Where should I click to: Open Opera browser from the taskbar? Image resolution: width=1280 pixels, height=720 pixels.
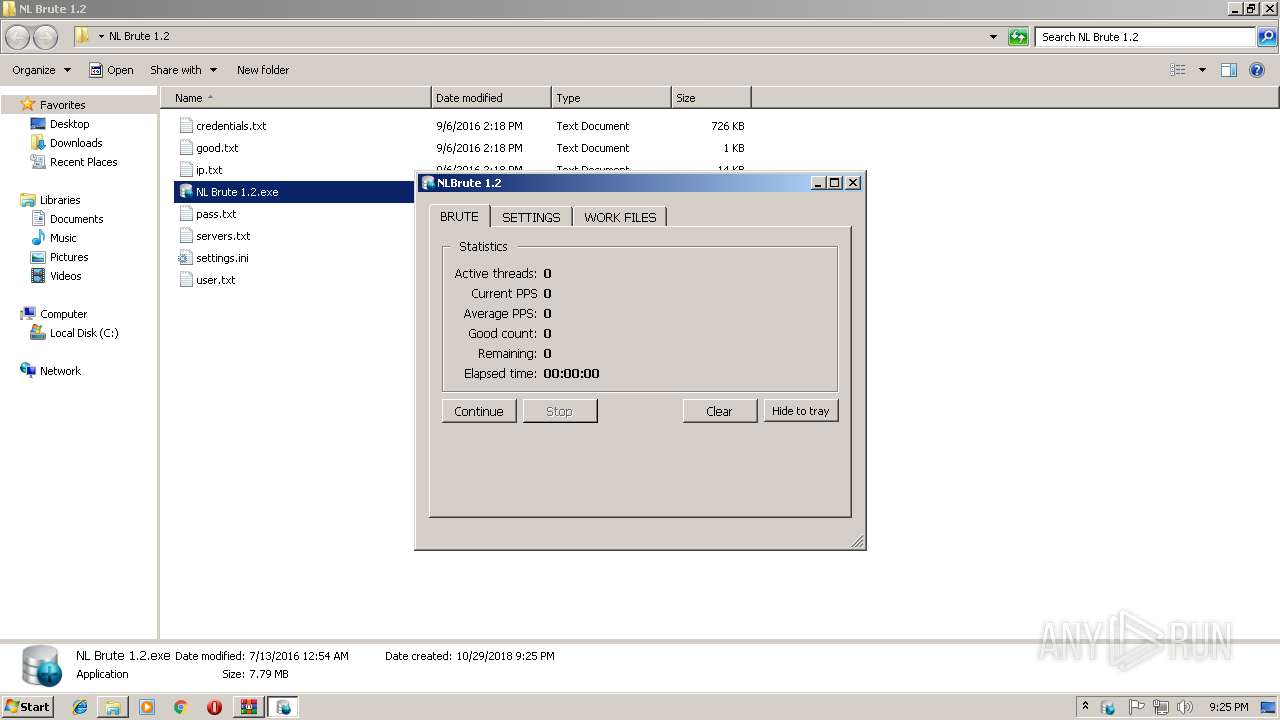point(214,707)
